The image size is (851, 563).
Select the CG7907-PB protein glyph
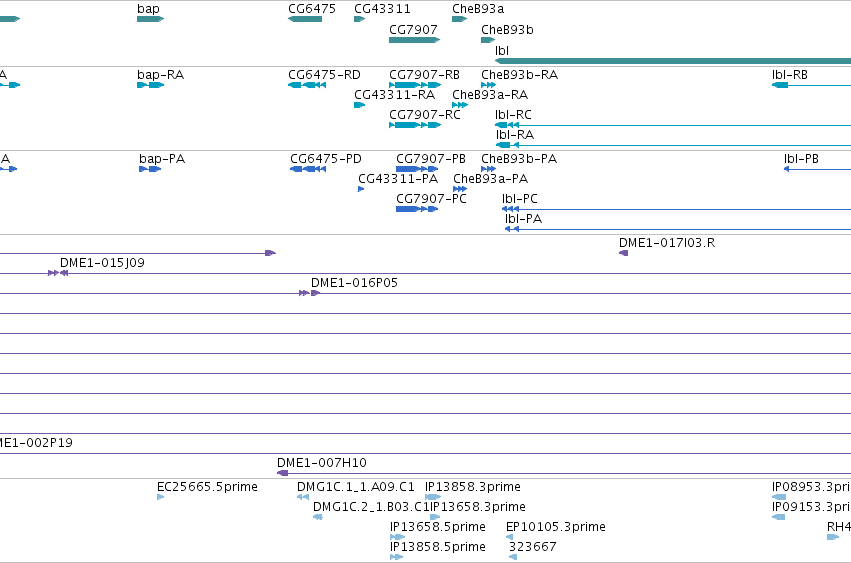(x=417, y=169)
